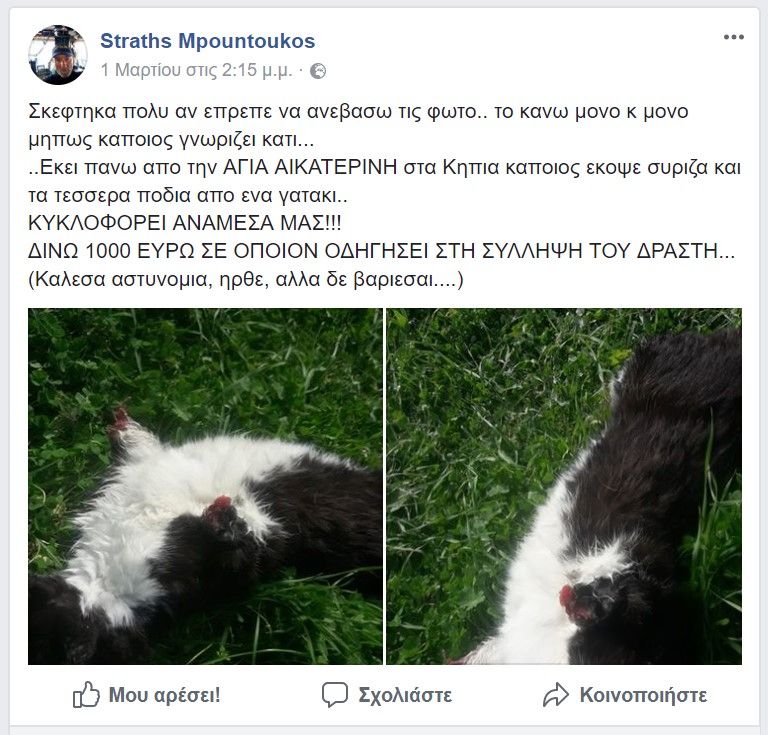Click the thumbs-up like icon
This screenshot has width=768, height=735.
[86, 694]
